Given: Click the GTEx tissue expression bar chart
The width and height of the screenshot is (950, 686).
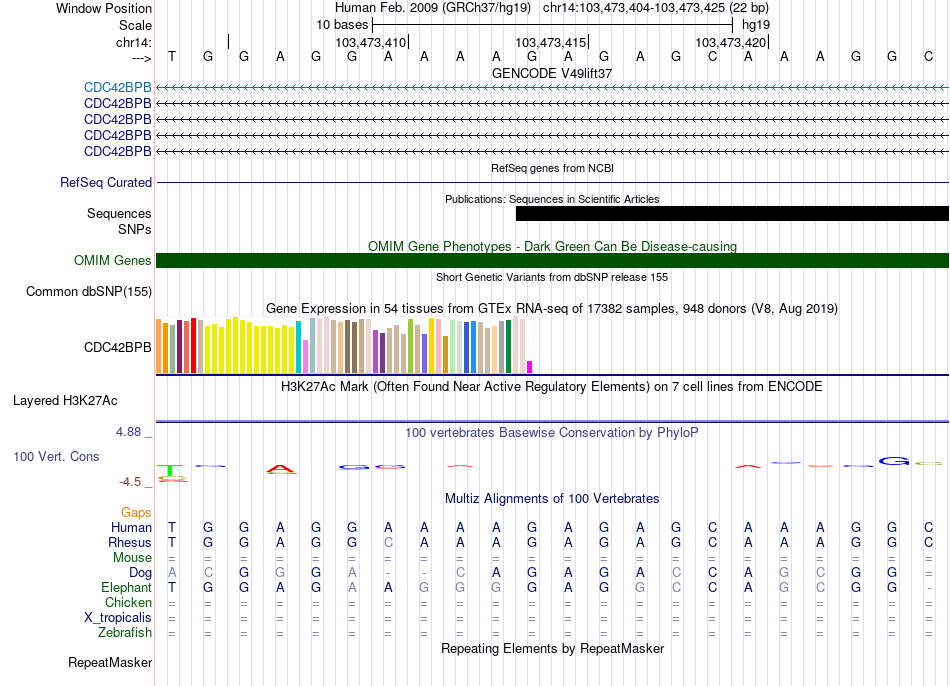Looking at the screenshot, I should click(x=344, y=345).
